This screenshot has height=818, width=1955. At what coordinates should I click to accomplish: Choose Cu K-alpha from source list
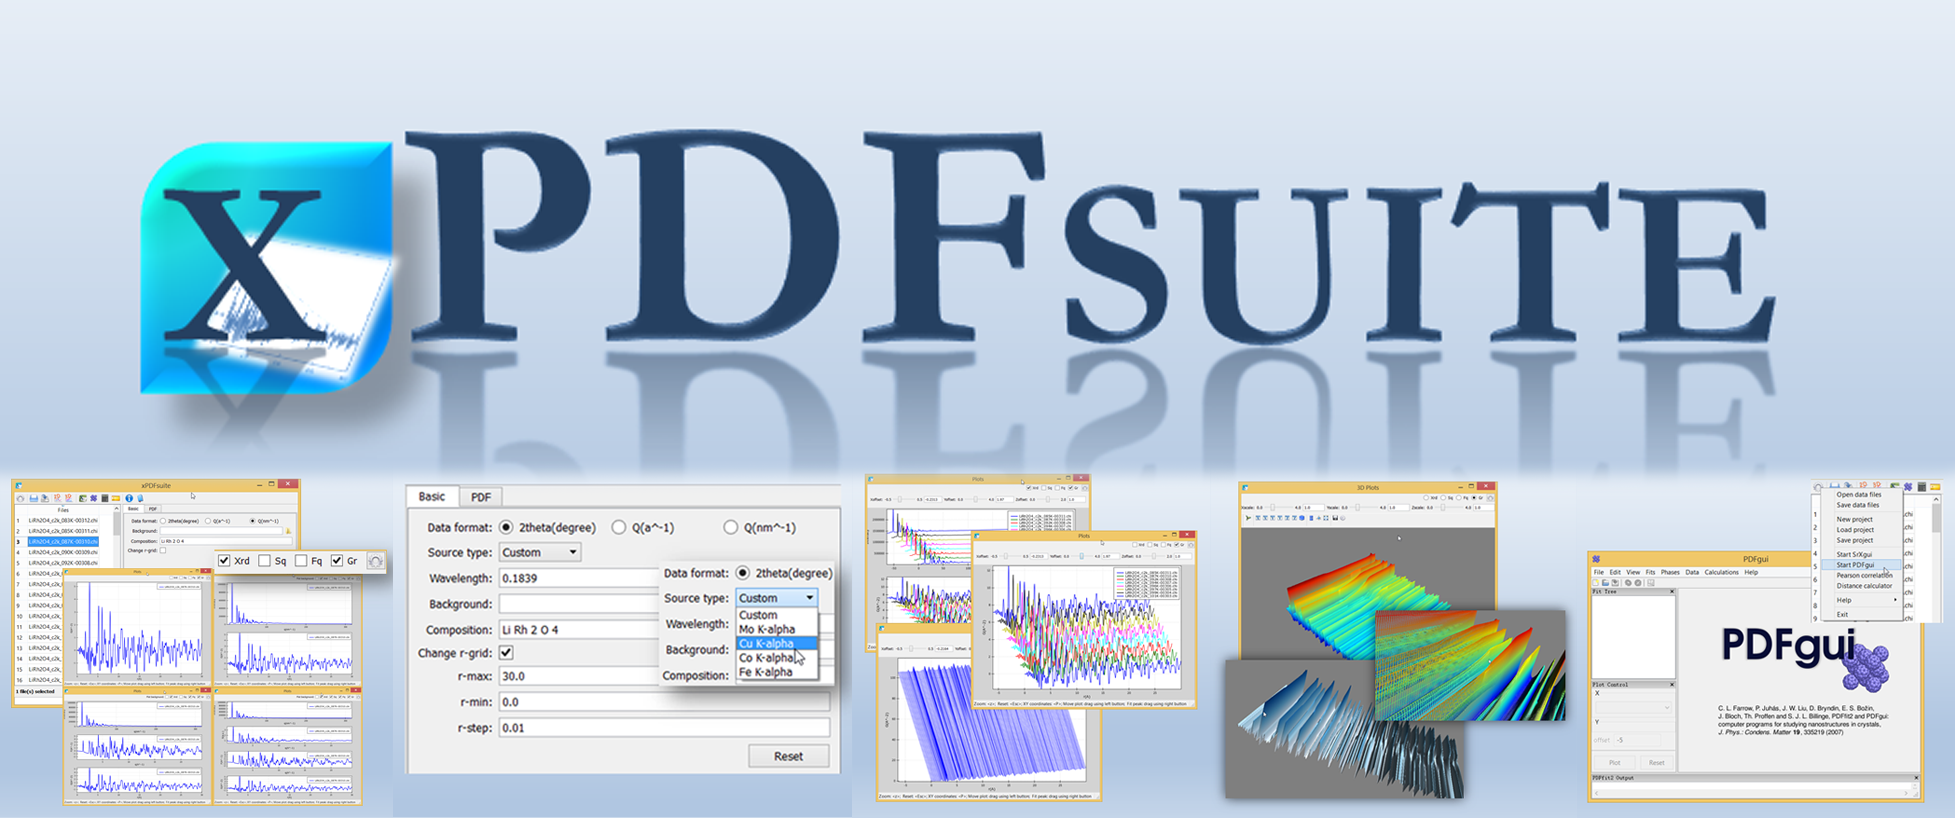777,643
